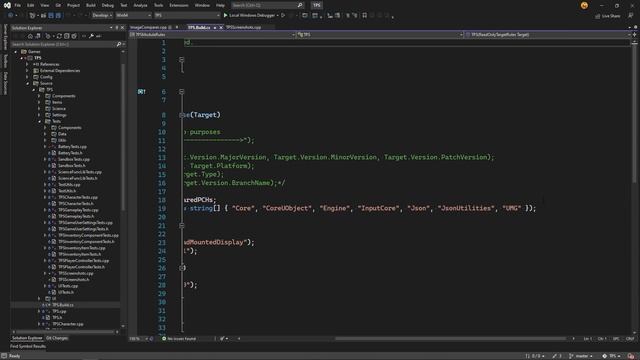640x360 pixels.
Task: Open the Edit menu
Action: [x=31, y=5]
